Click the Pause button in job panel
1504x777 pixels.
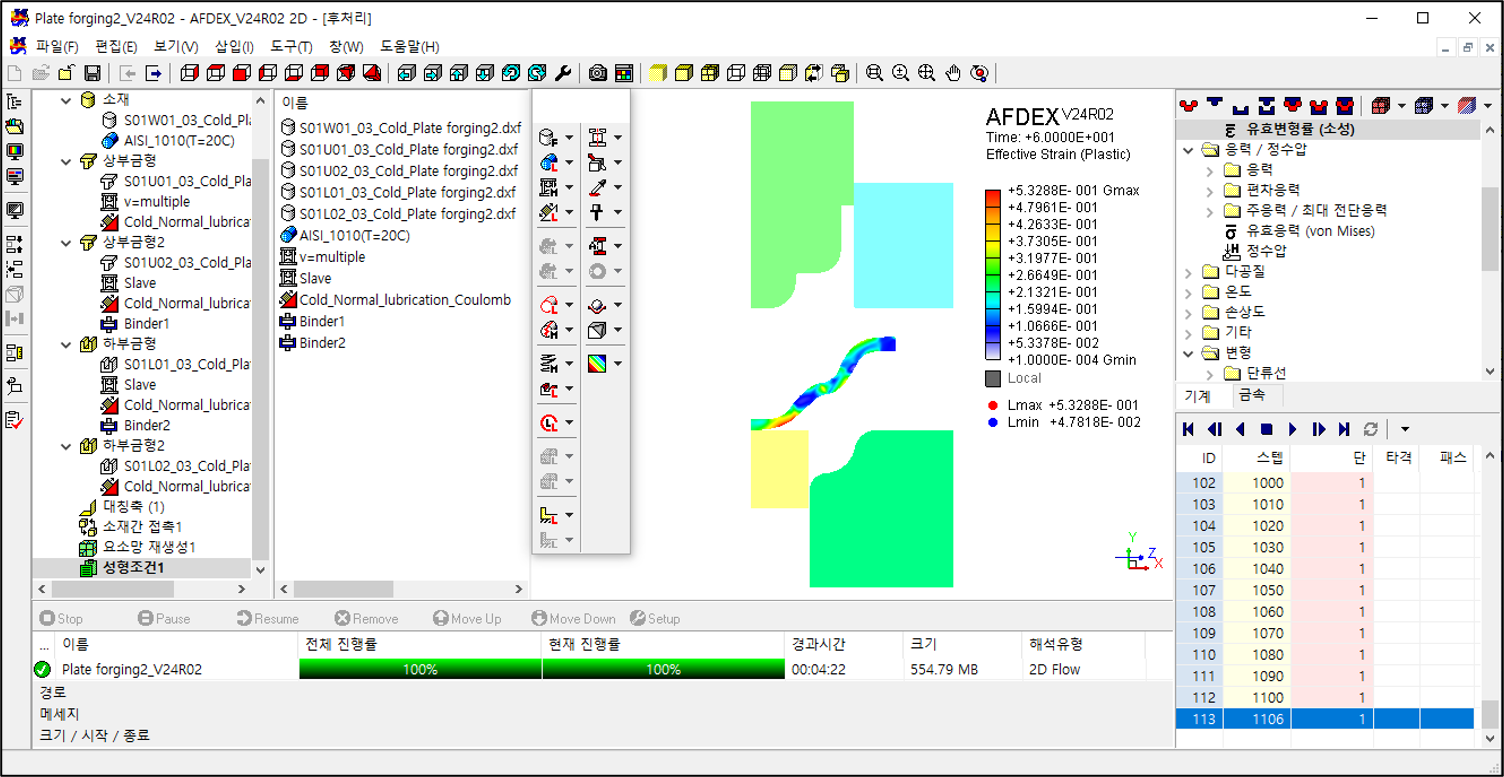(x=164, y=619)
